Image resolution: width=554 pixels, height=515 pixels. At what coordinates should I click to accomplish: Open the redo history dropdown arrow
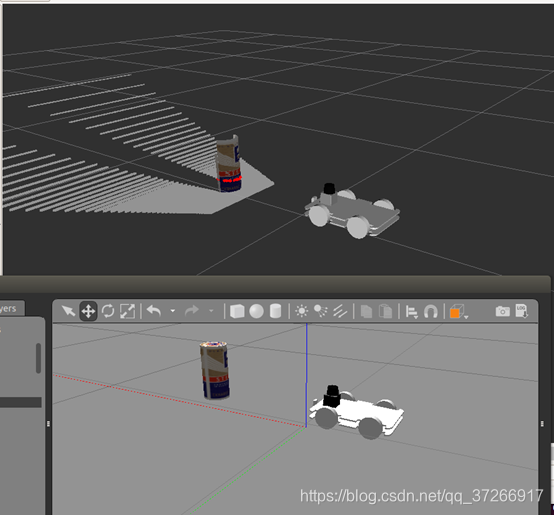click(211, 311)
